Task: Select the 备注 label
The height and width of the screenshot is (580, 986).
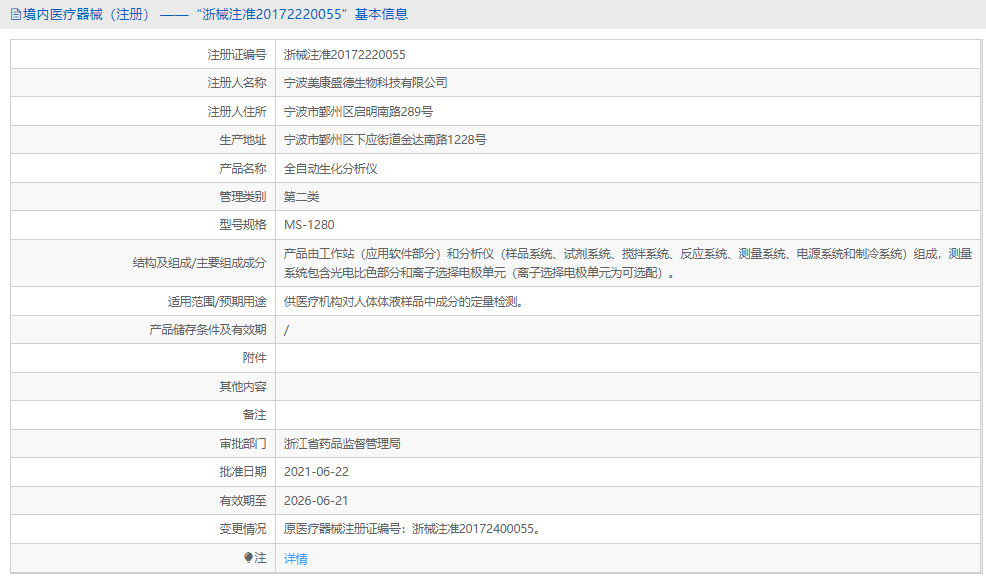Action: 255,415
